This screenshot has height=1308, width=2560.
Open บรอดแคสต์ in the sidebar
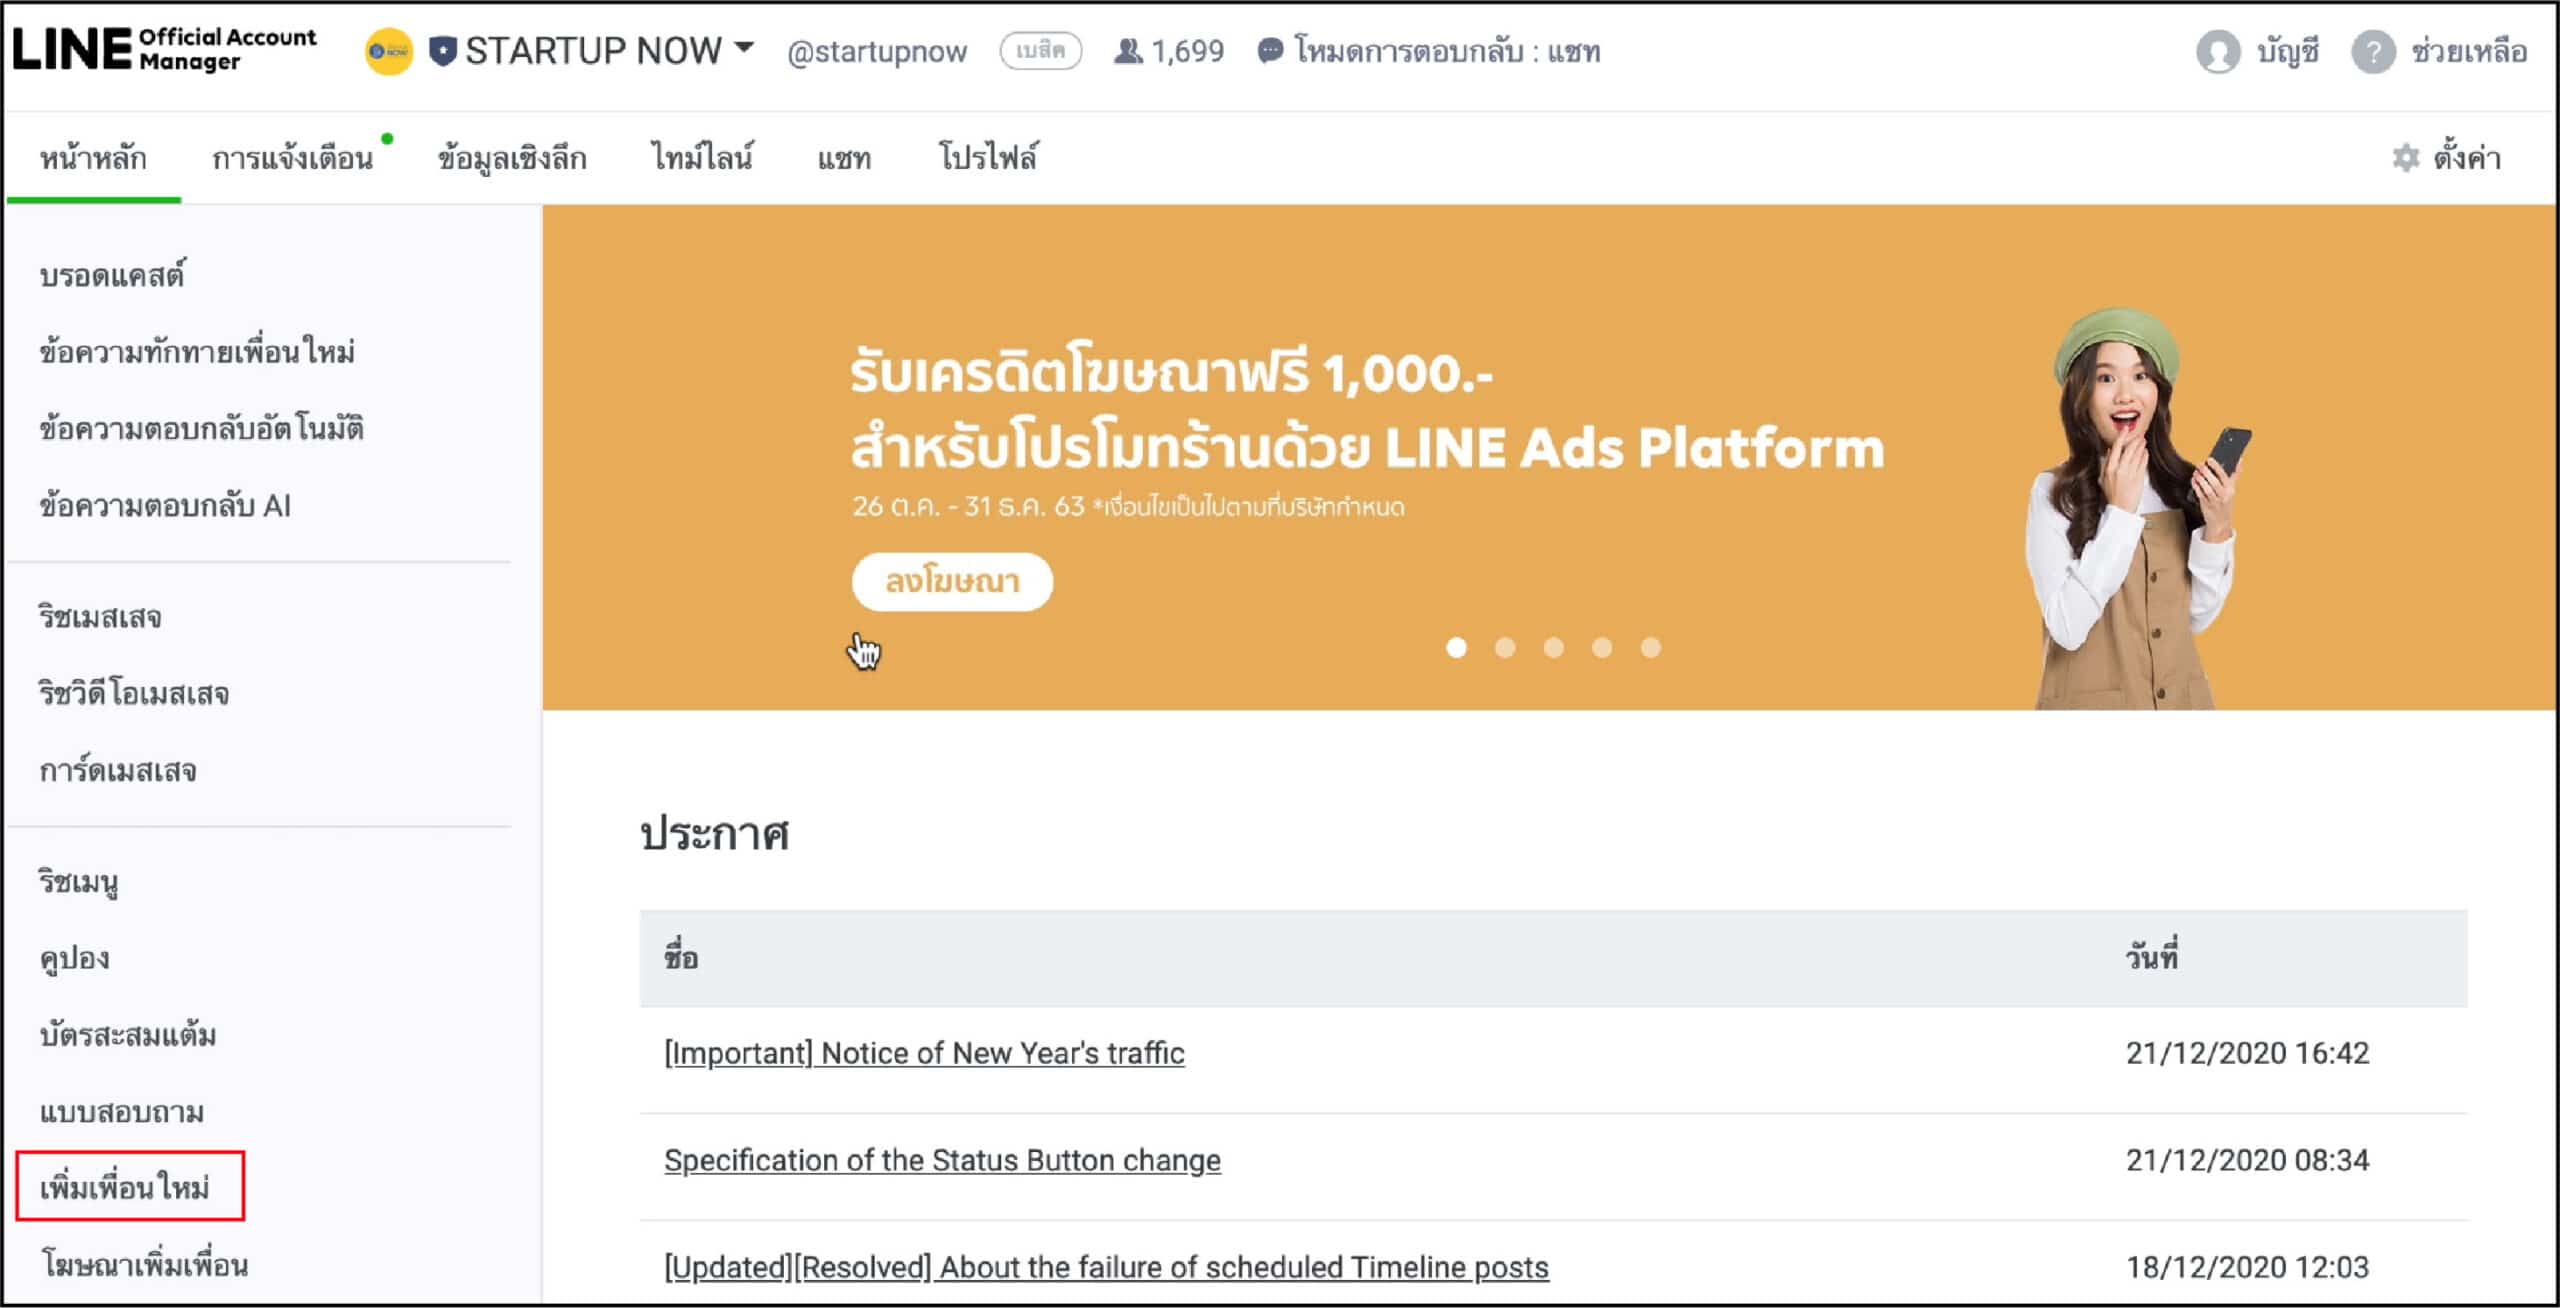point(112,275)
